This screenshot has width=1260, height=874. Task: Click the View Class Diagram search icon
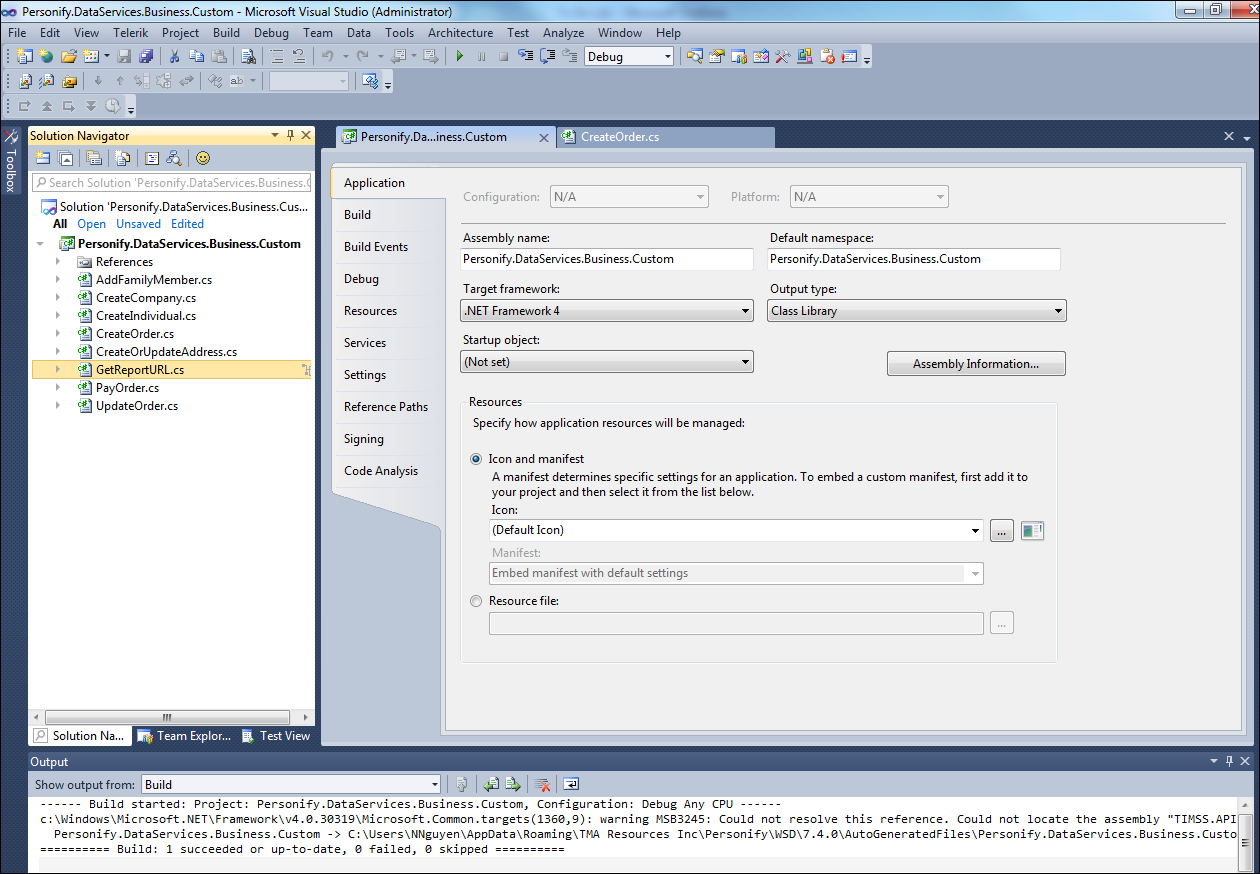pyautogui.click(x=174, y=158)
